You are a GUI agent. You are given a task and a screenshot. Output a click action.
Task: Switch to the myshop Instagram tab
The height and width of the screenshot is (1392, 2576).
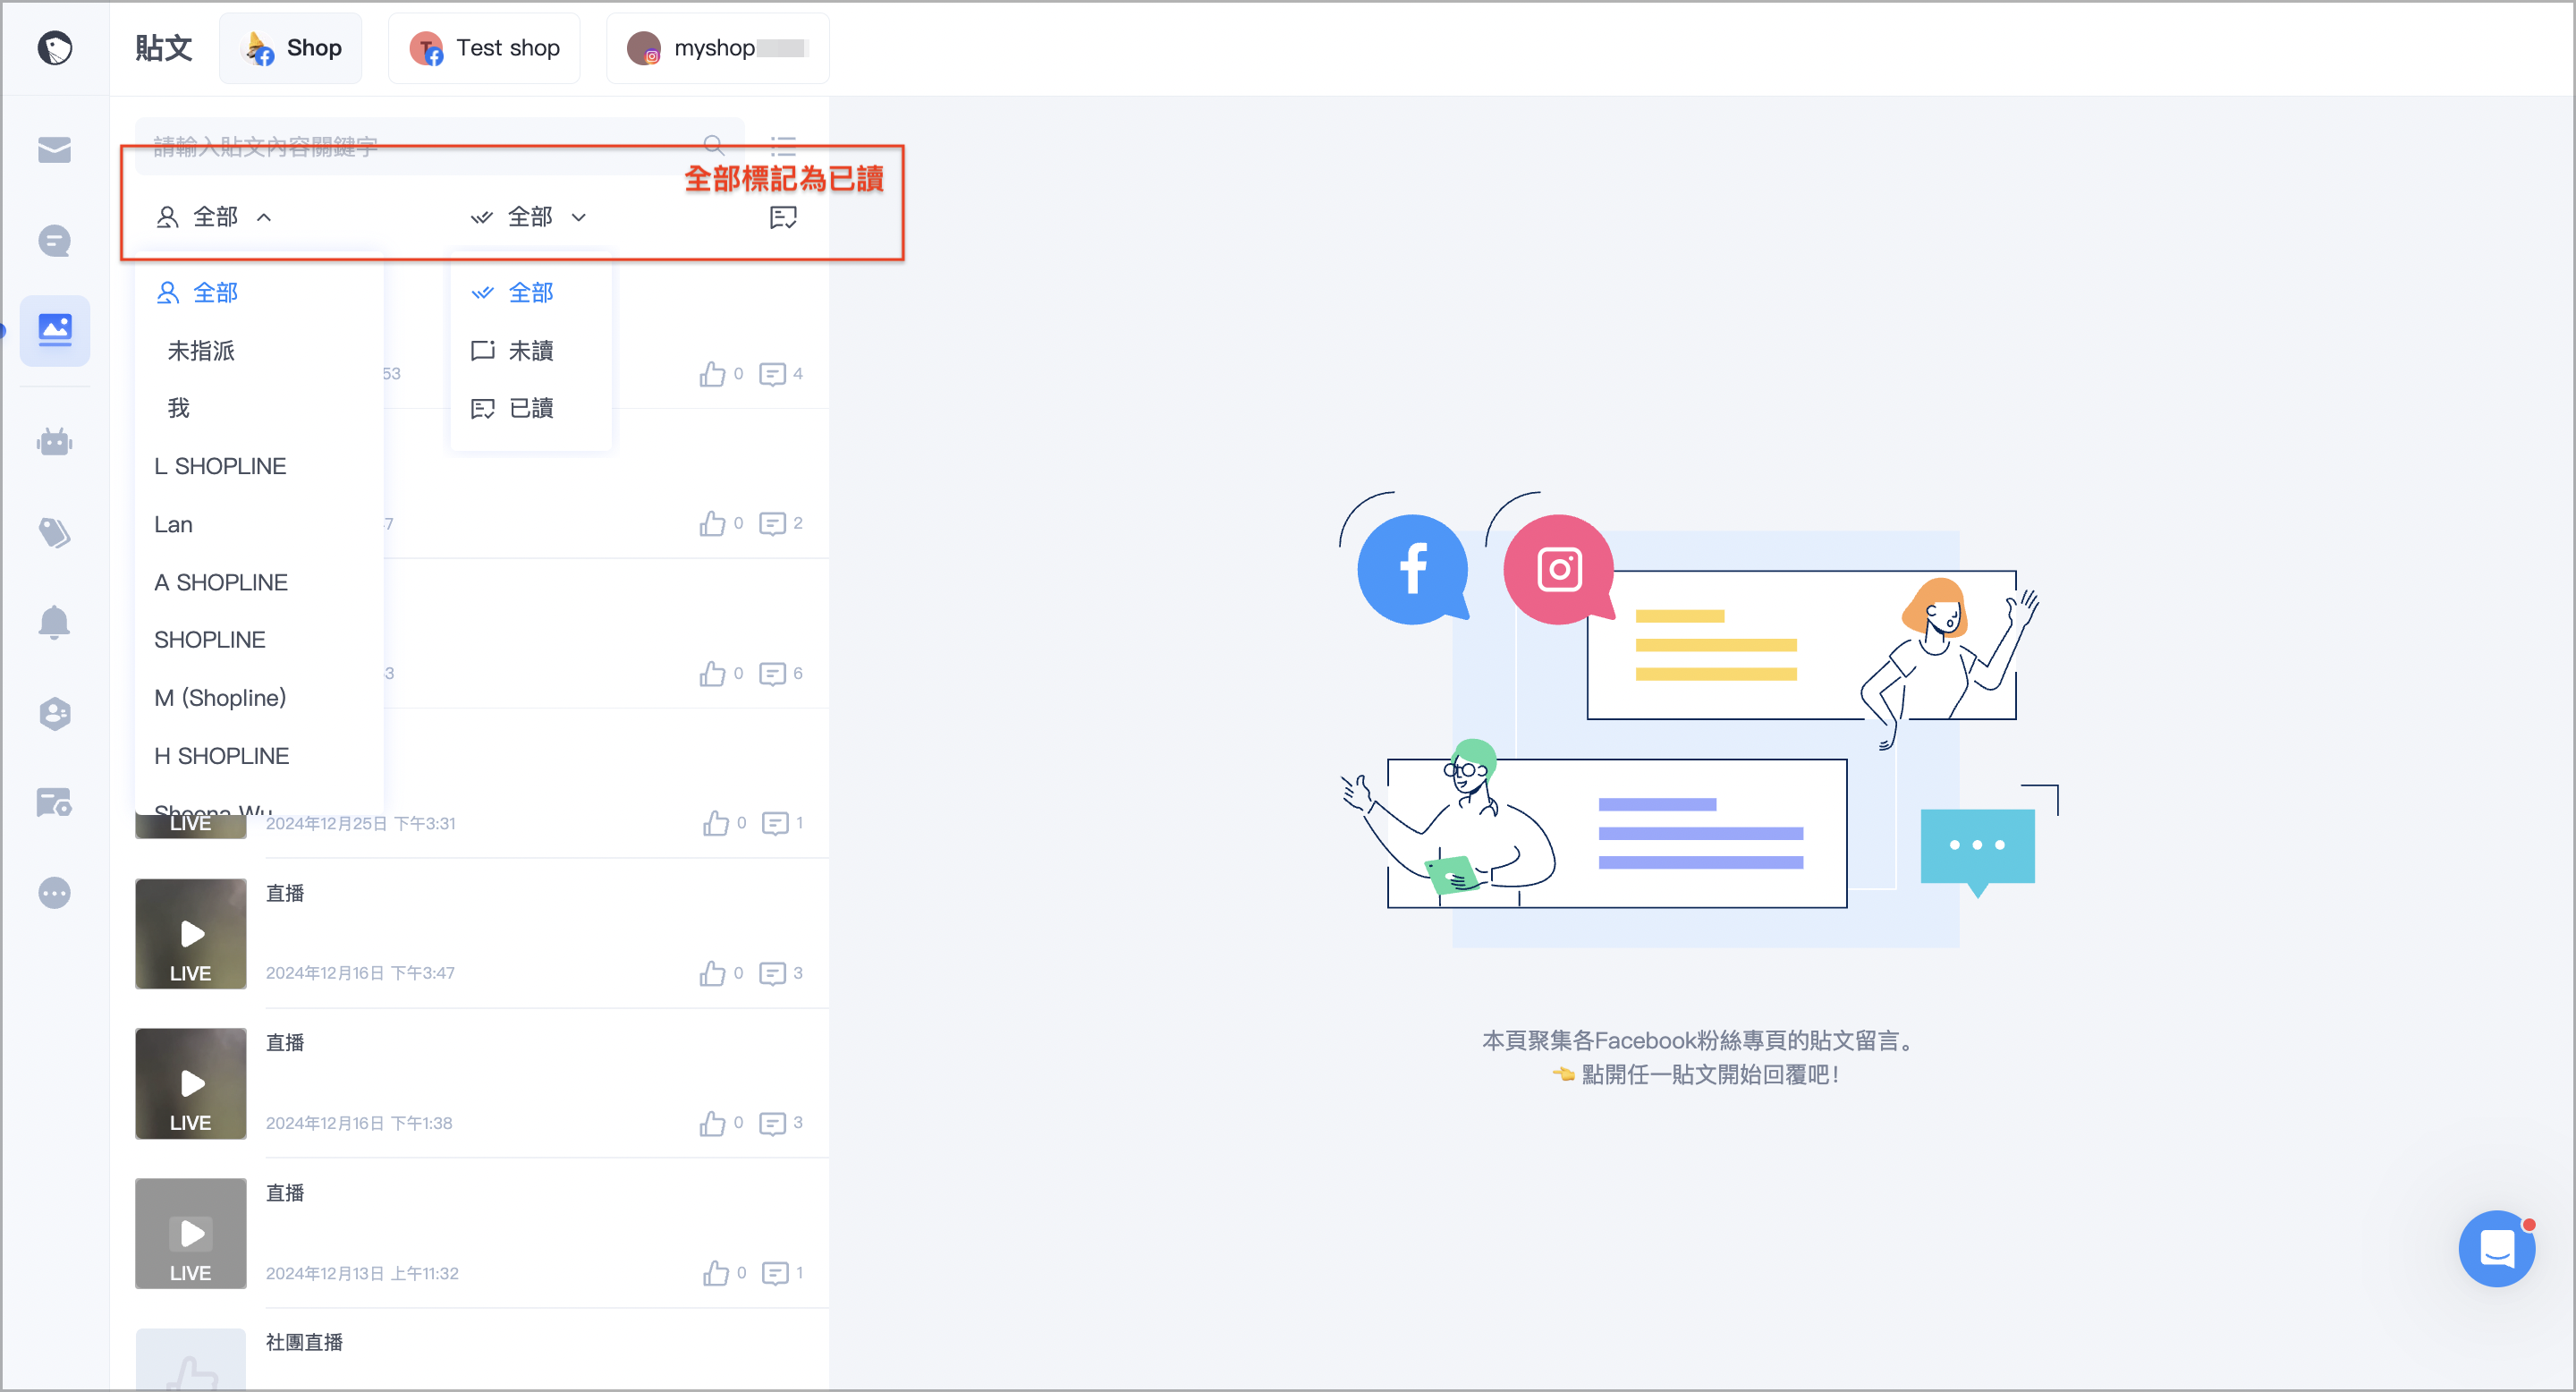pyautogui.click(x=717, y=48)
